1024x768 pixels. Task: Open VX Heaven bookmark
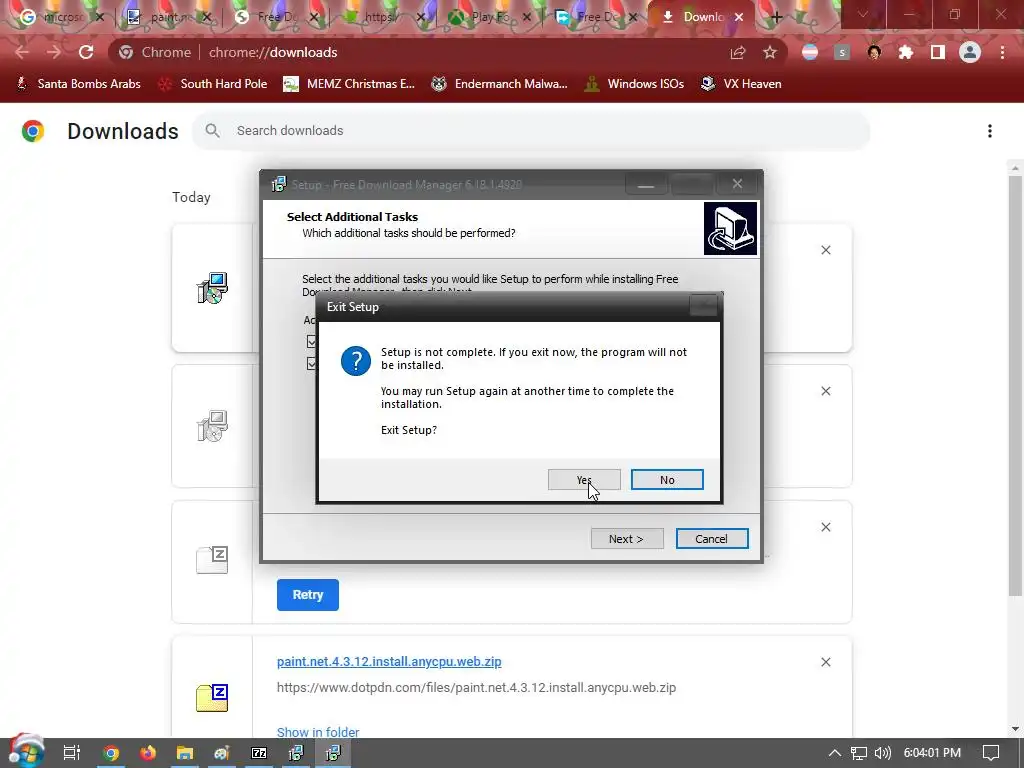[741, 84]
